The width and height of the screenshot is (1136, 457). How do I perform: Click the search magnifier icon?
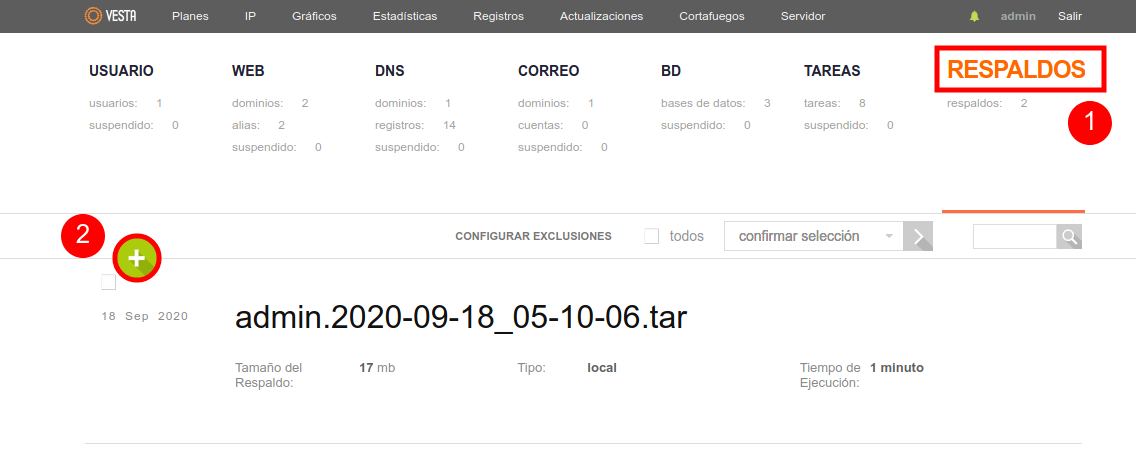pyautogui.click(x=1069, y=236)
